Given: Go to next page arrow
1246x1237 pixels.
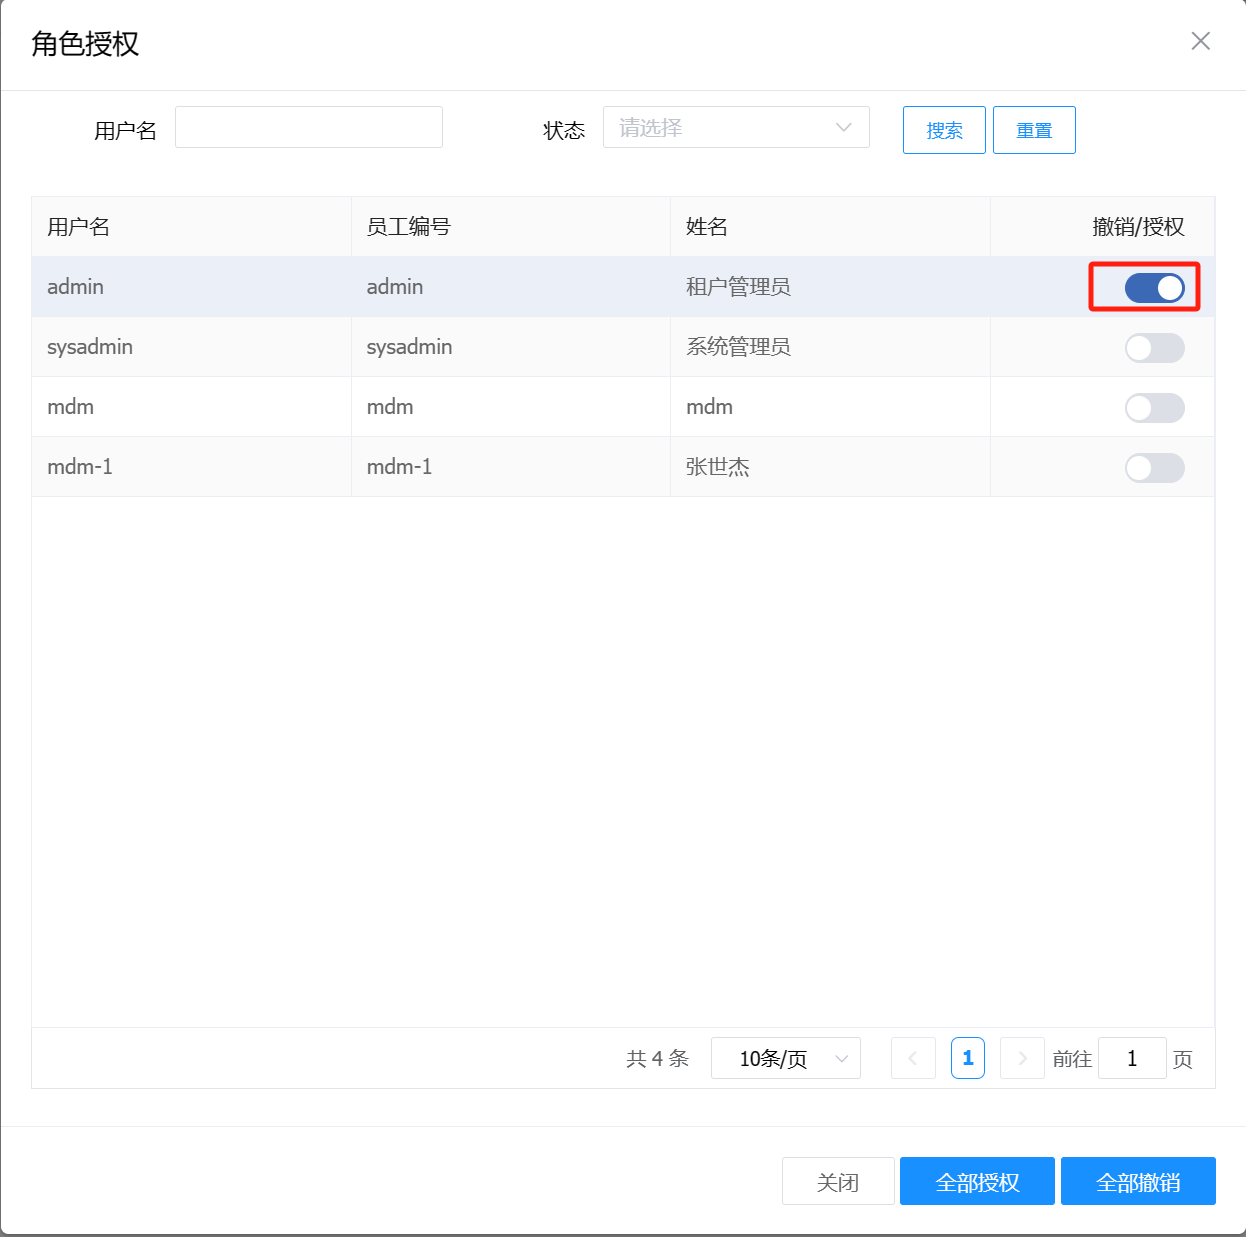Looking at the screenshot, I should click(x=1022, y=1058).
